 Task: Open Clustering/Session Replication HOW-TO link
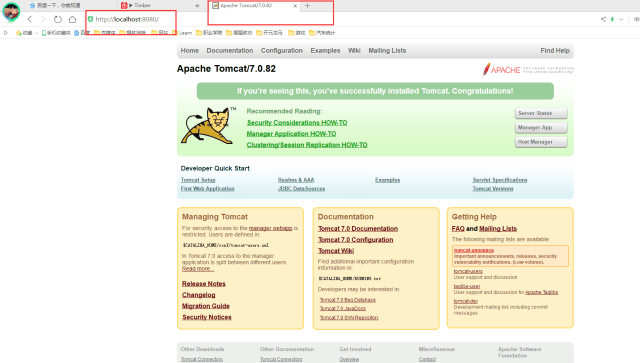[307, 145]
